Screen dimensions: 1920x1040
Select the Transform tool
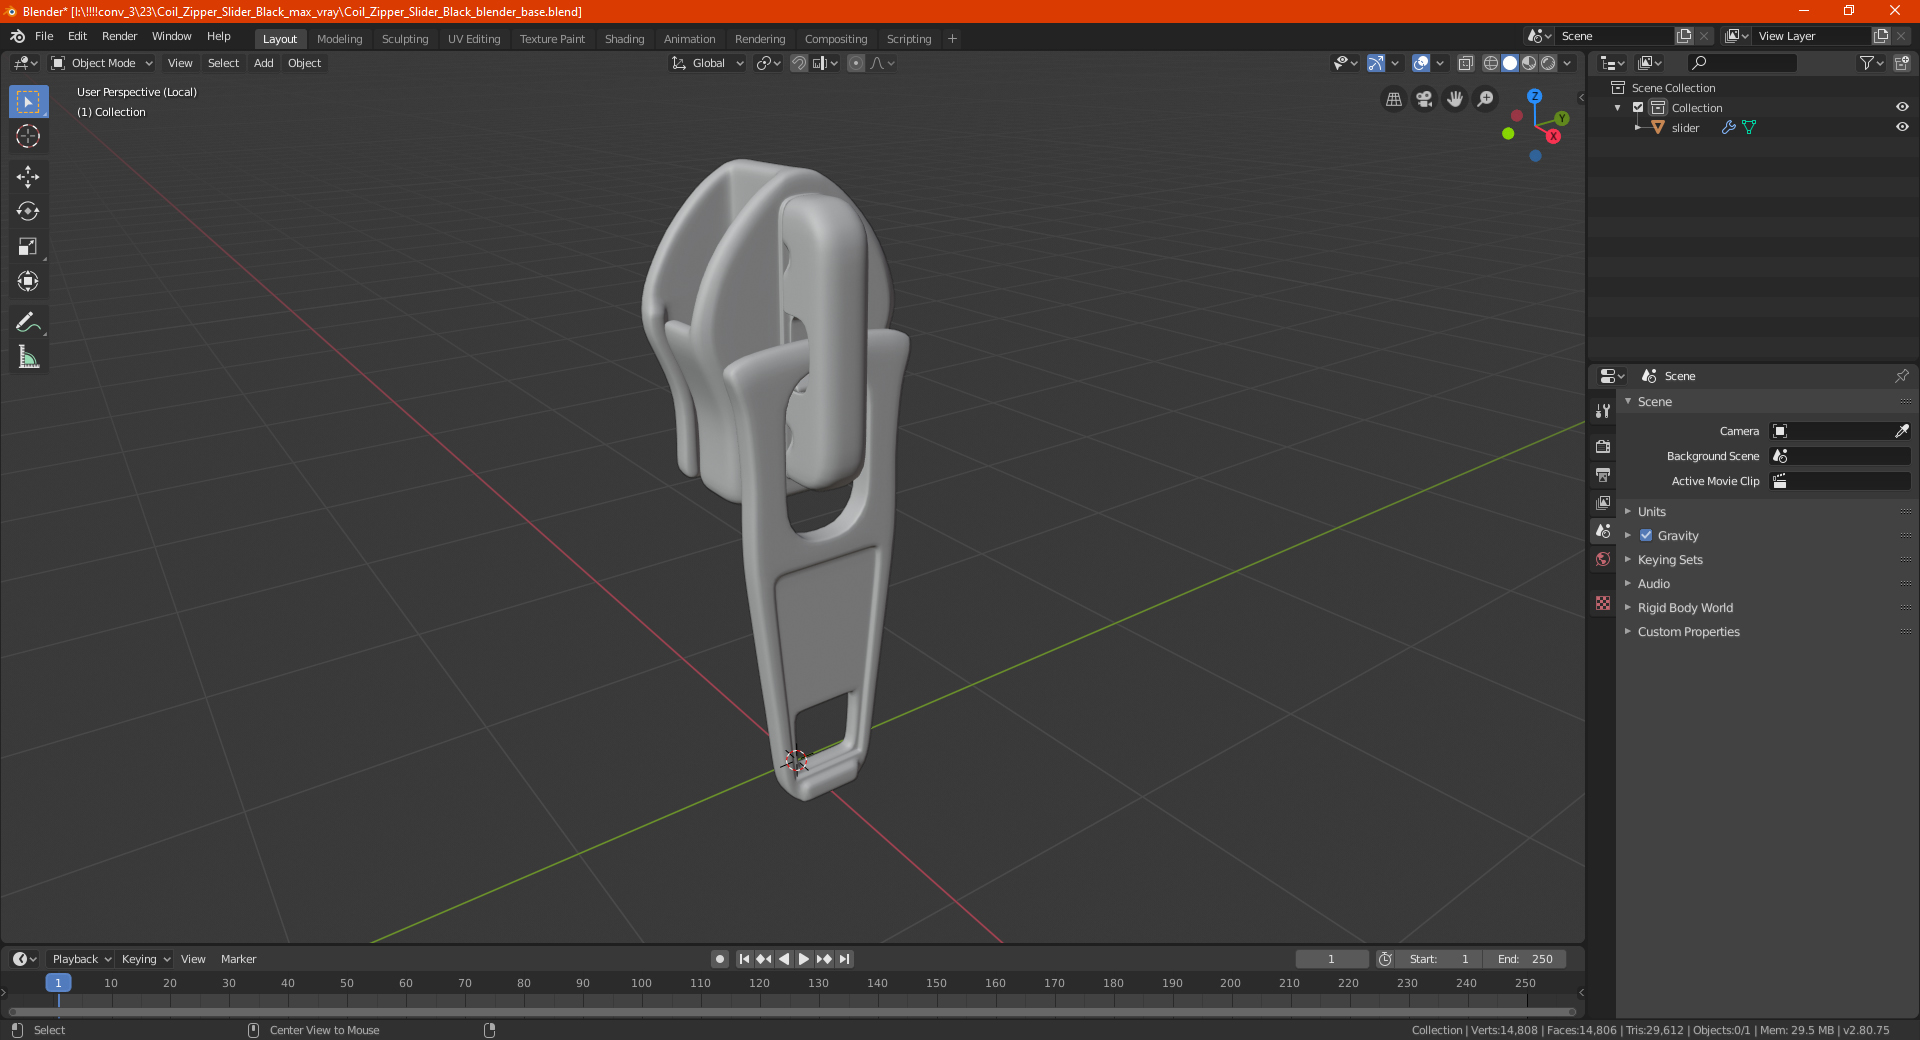[28, 281]
